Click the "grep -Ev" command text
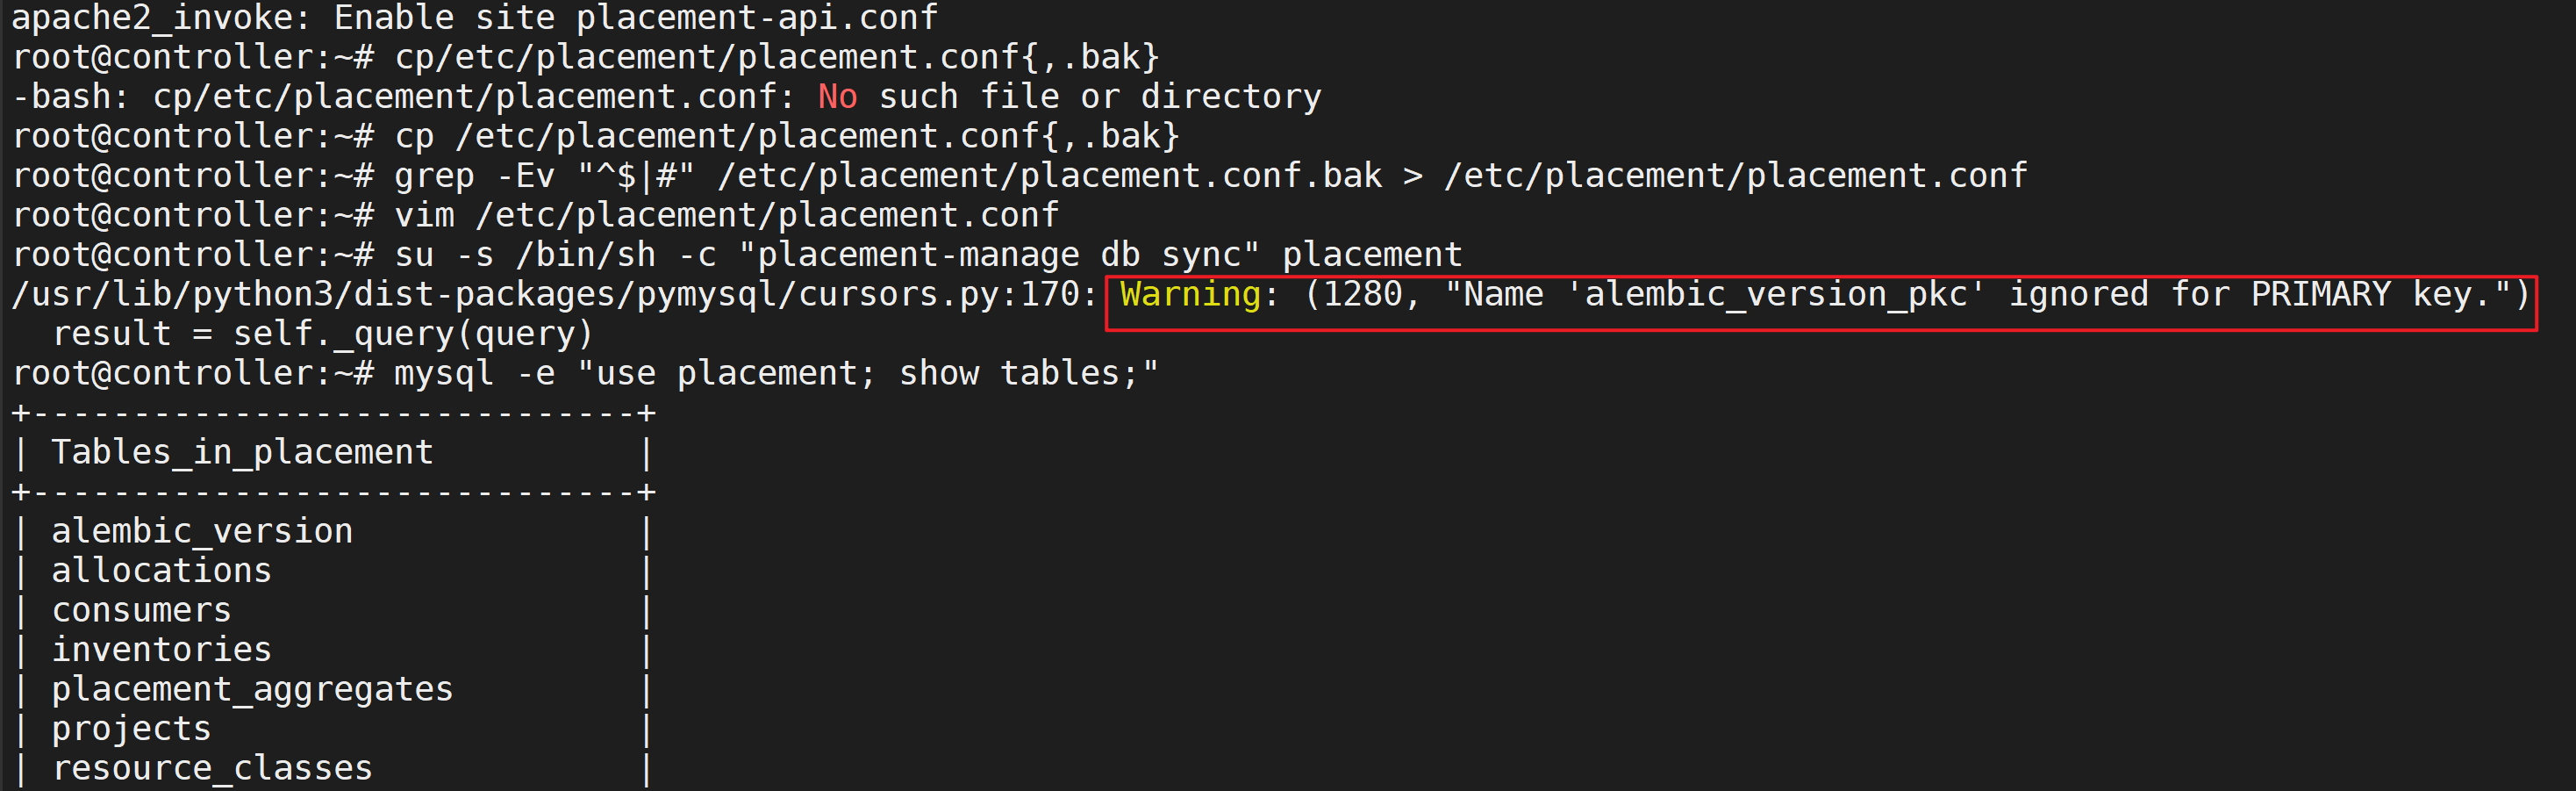This screenshot has height=791, width=2576. pyautogui.click(x=474, y=176)
